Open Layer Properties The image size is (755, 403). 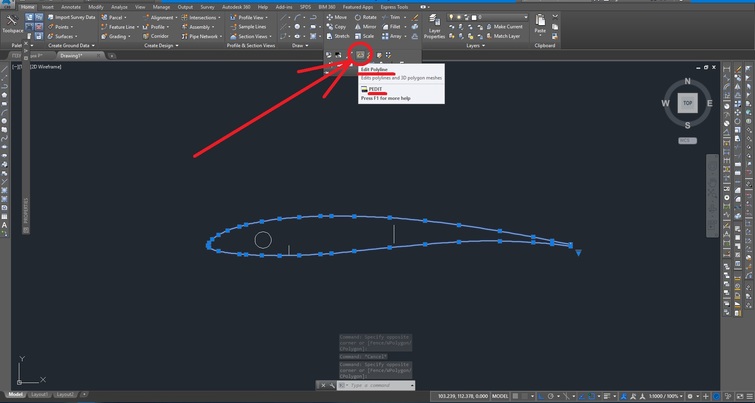pos(434,26)
